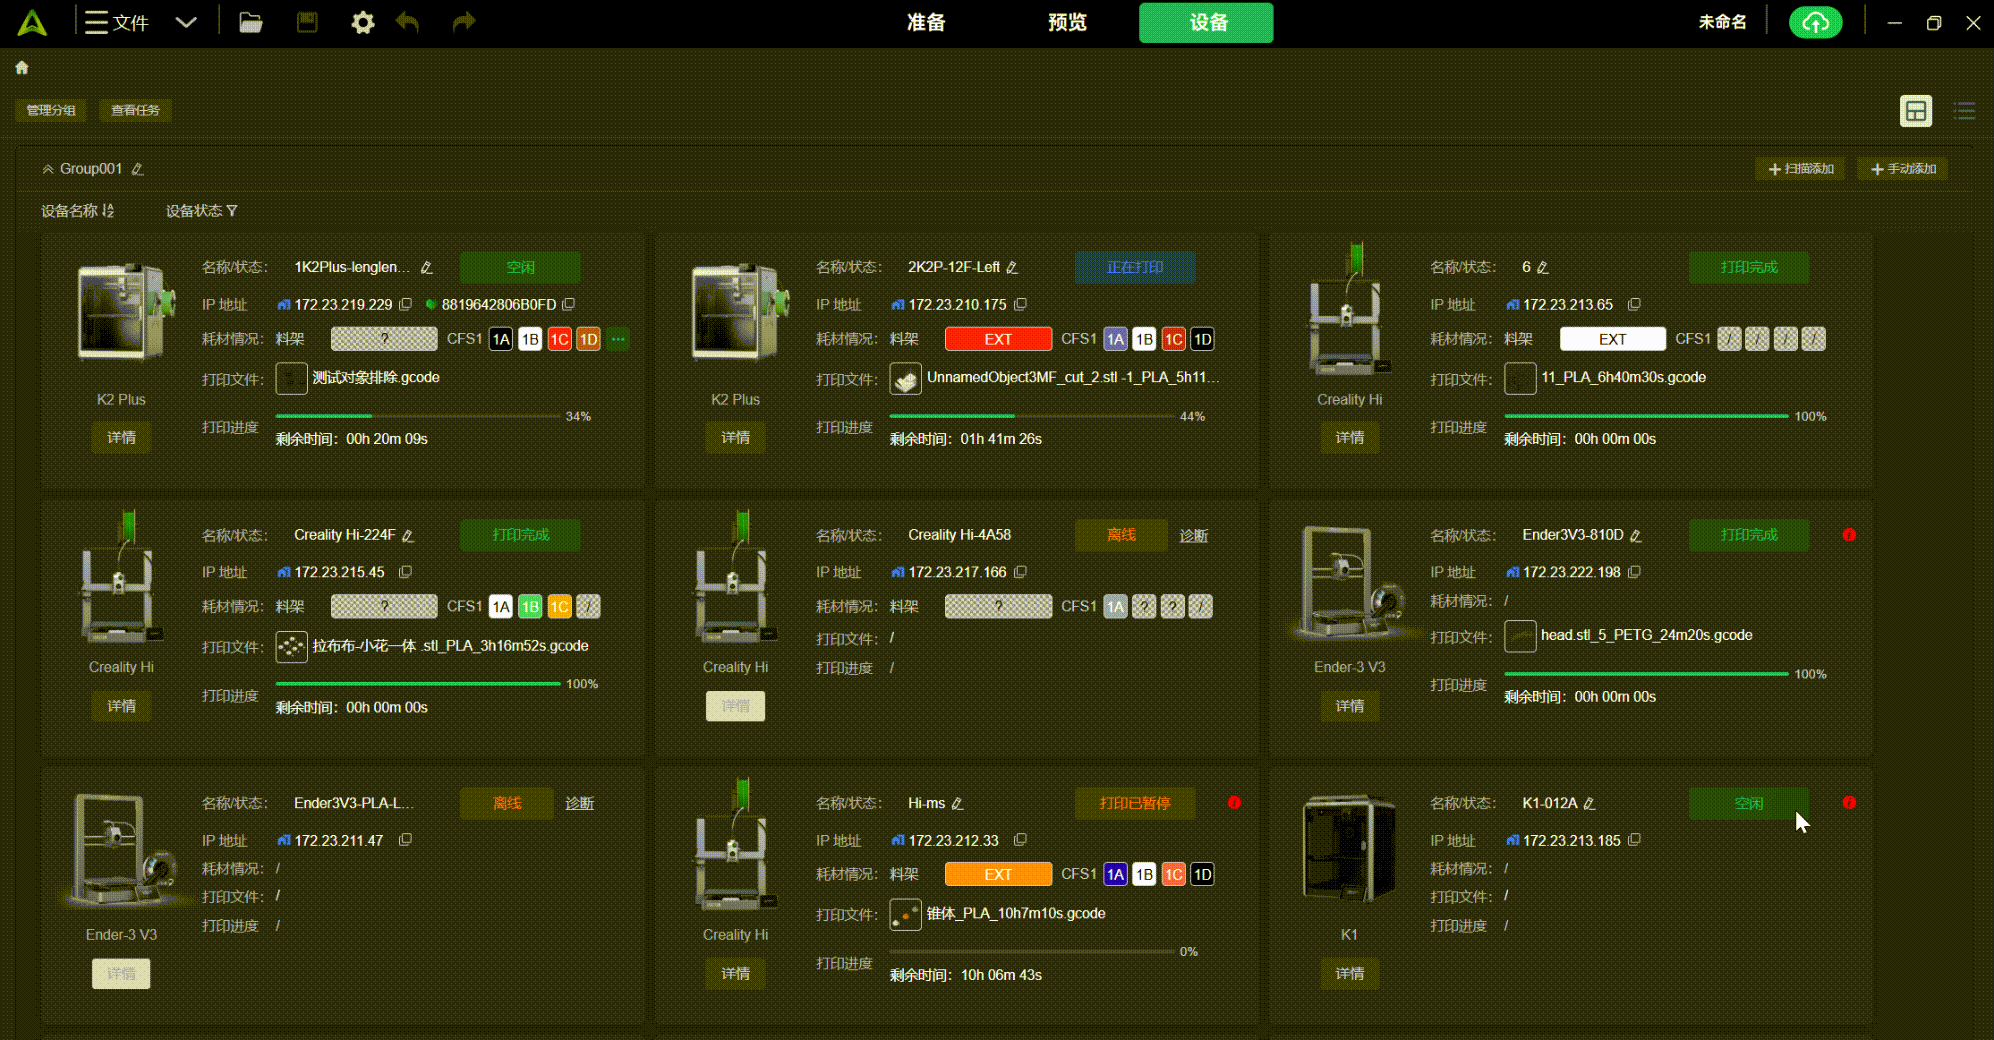Open the 锥体_PLA_10h7m10s file thumbnail
Screen dimensions: 1994x1040
tap(905, 914)
